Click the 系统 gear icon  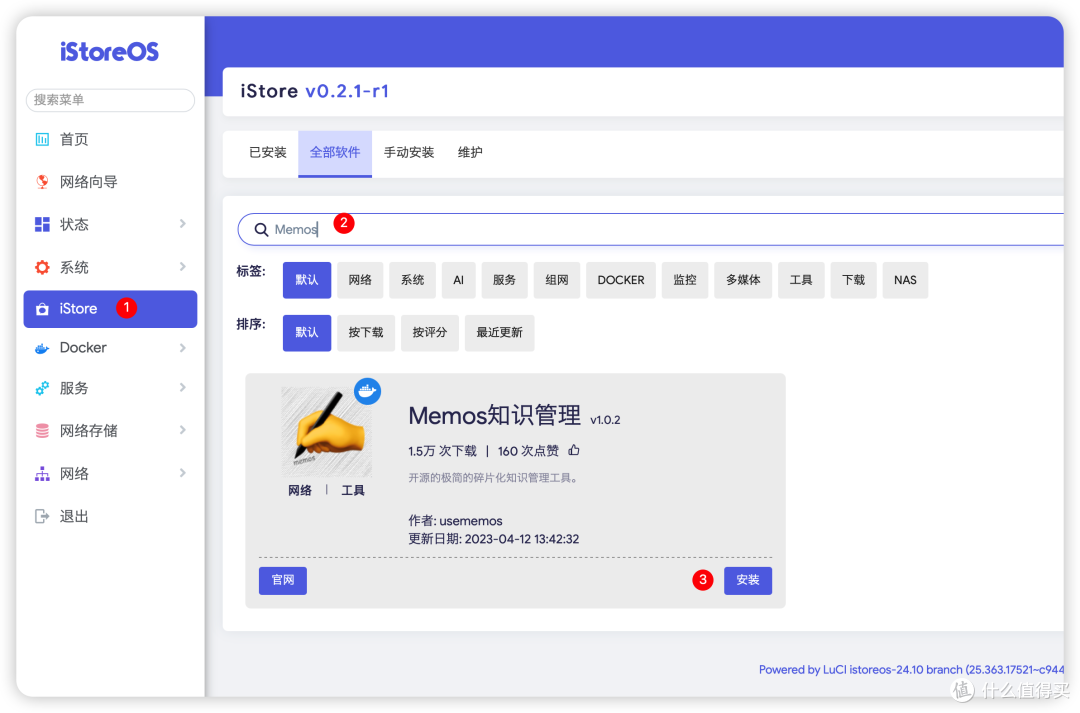(42, 267)
